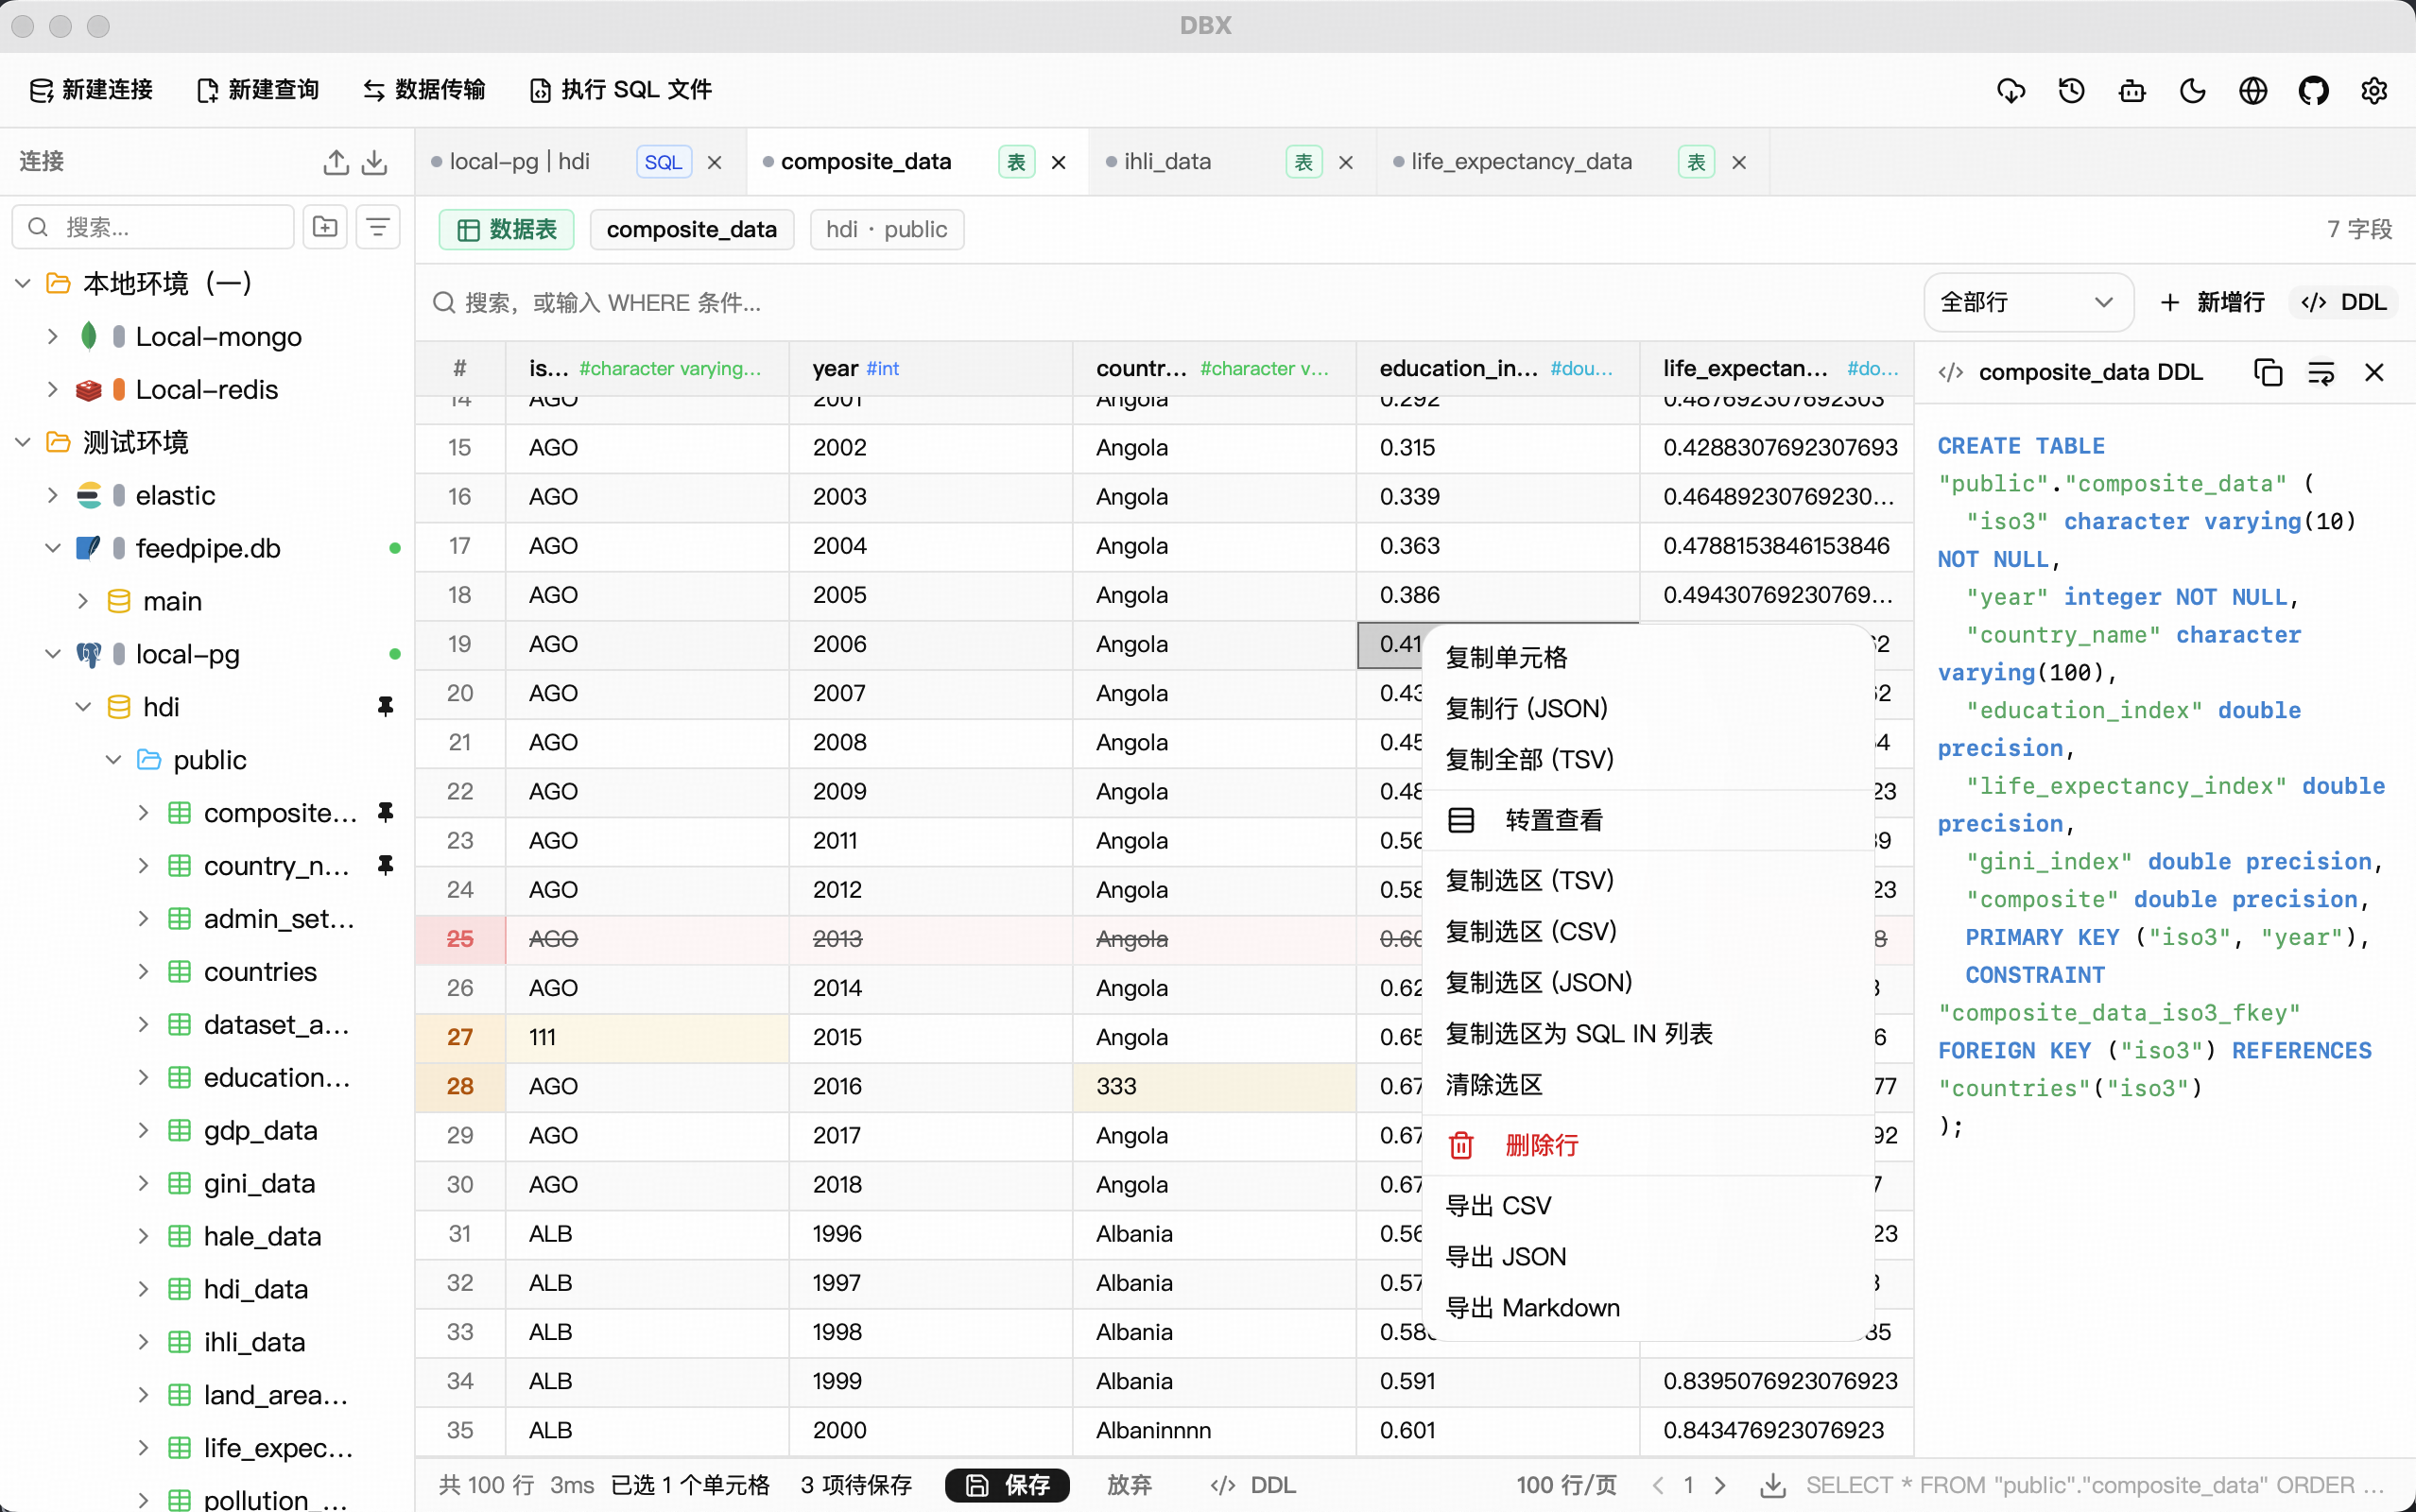Close the life_expectancy_data tab
Screen dimensions: 2416x1512
pyautogui.click(x=1739, y=162)
